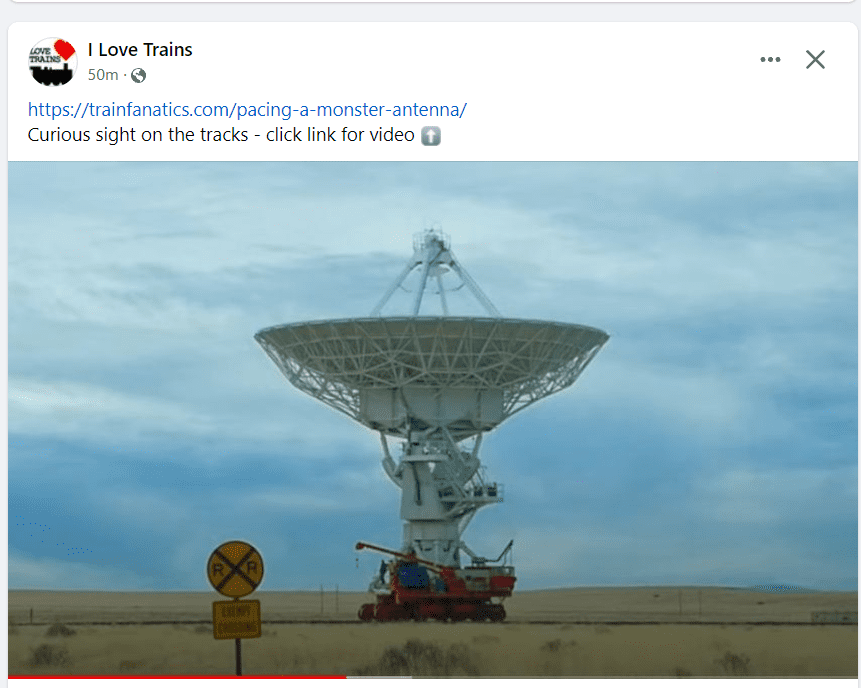
Task: Open the I Love Trains page name
Action: (140, 50)
